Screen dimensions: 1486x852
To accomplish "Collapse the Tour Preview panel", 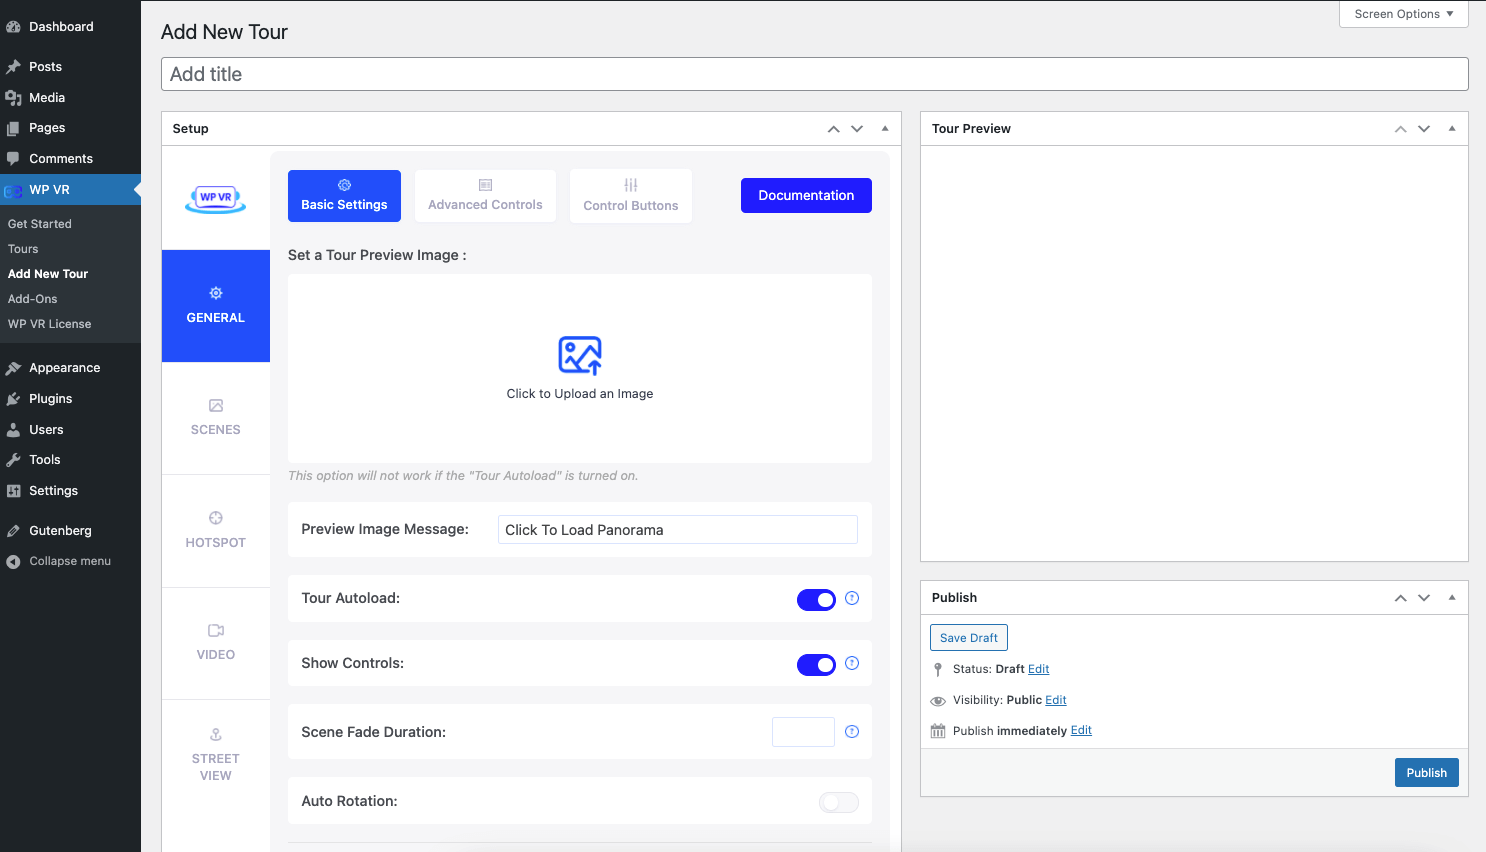I will (1451, 129).
